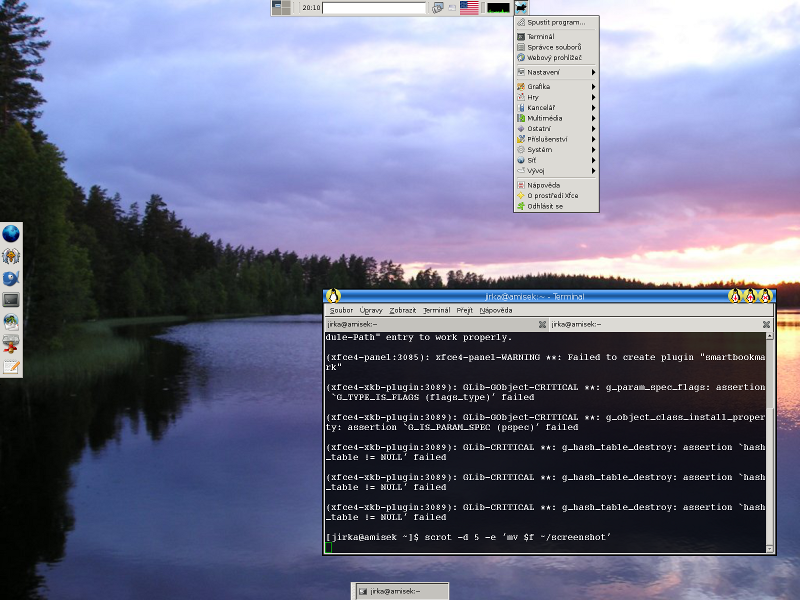Open the blue fish application launcher
Screen dimensions: 800x600
[x=11, y=278]
